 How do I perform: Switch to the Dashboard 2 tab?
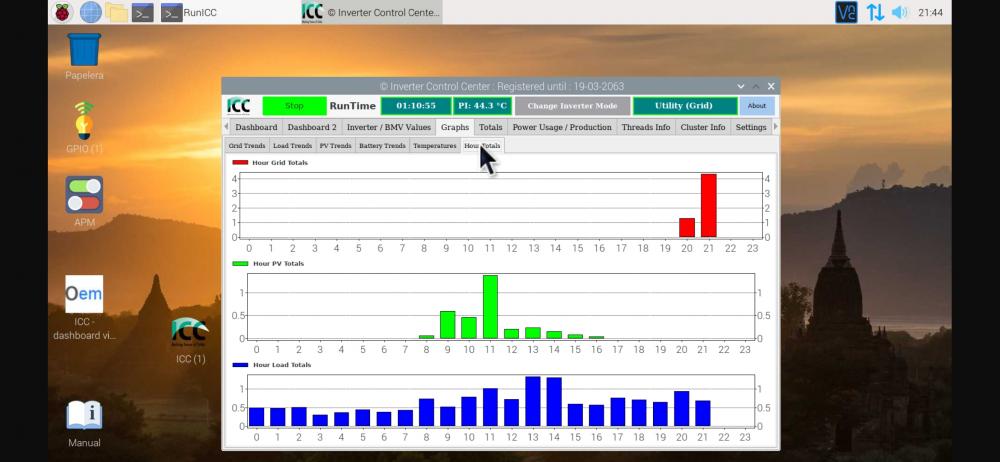coord(312,127)
